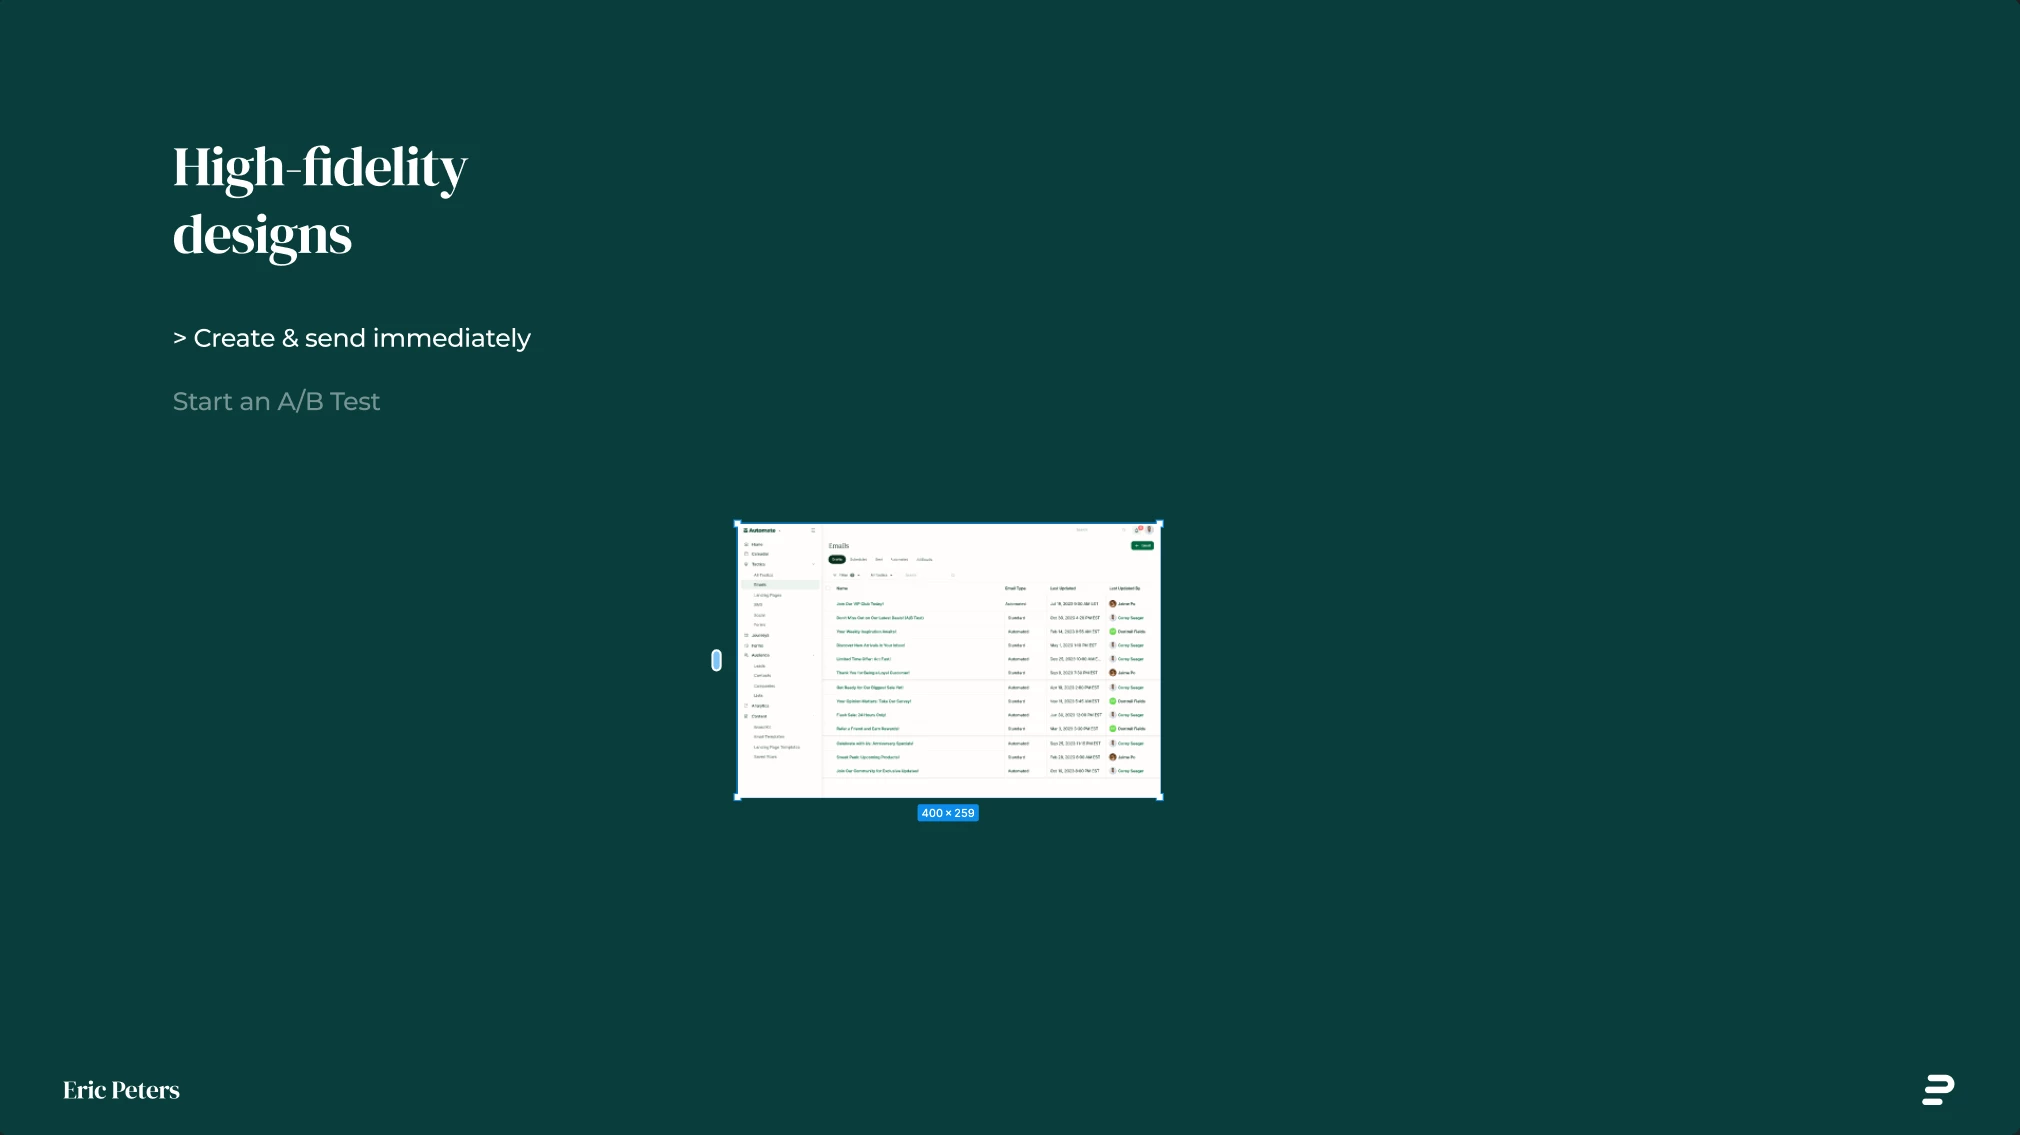Click the table search field next to All Tactics
This screenshot has width=2020, height=1135.
click(930, 575)
